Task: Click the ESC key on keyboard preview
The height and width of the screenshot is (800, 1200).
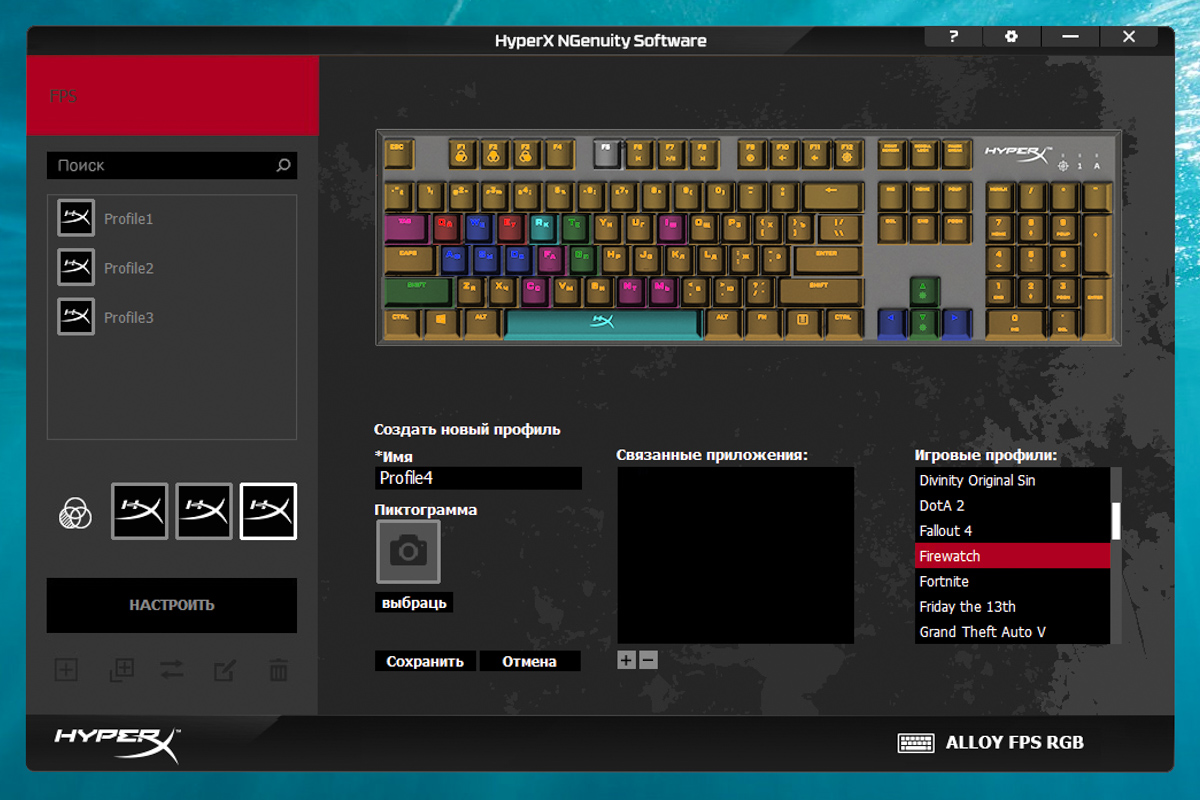Action: (x=399, y=152)
